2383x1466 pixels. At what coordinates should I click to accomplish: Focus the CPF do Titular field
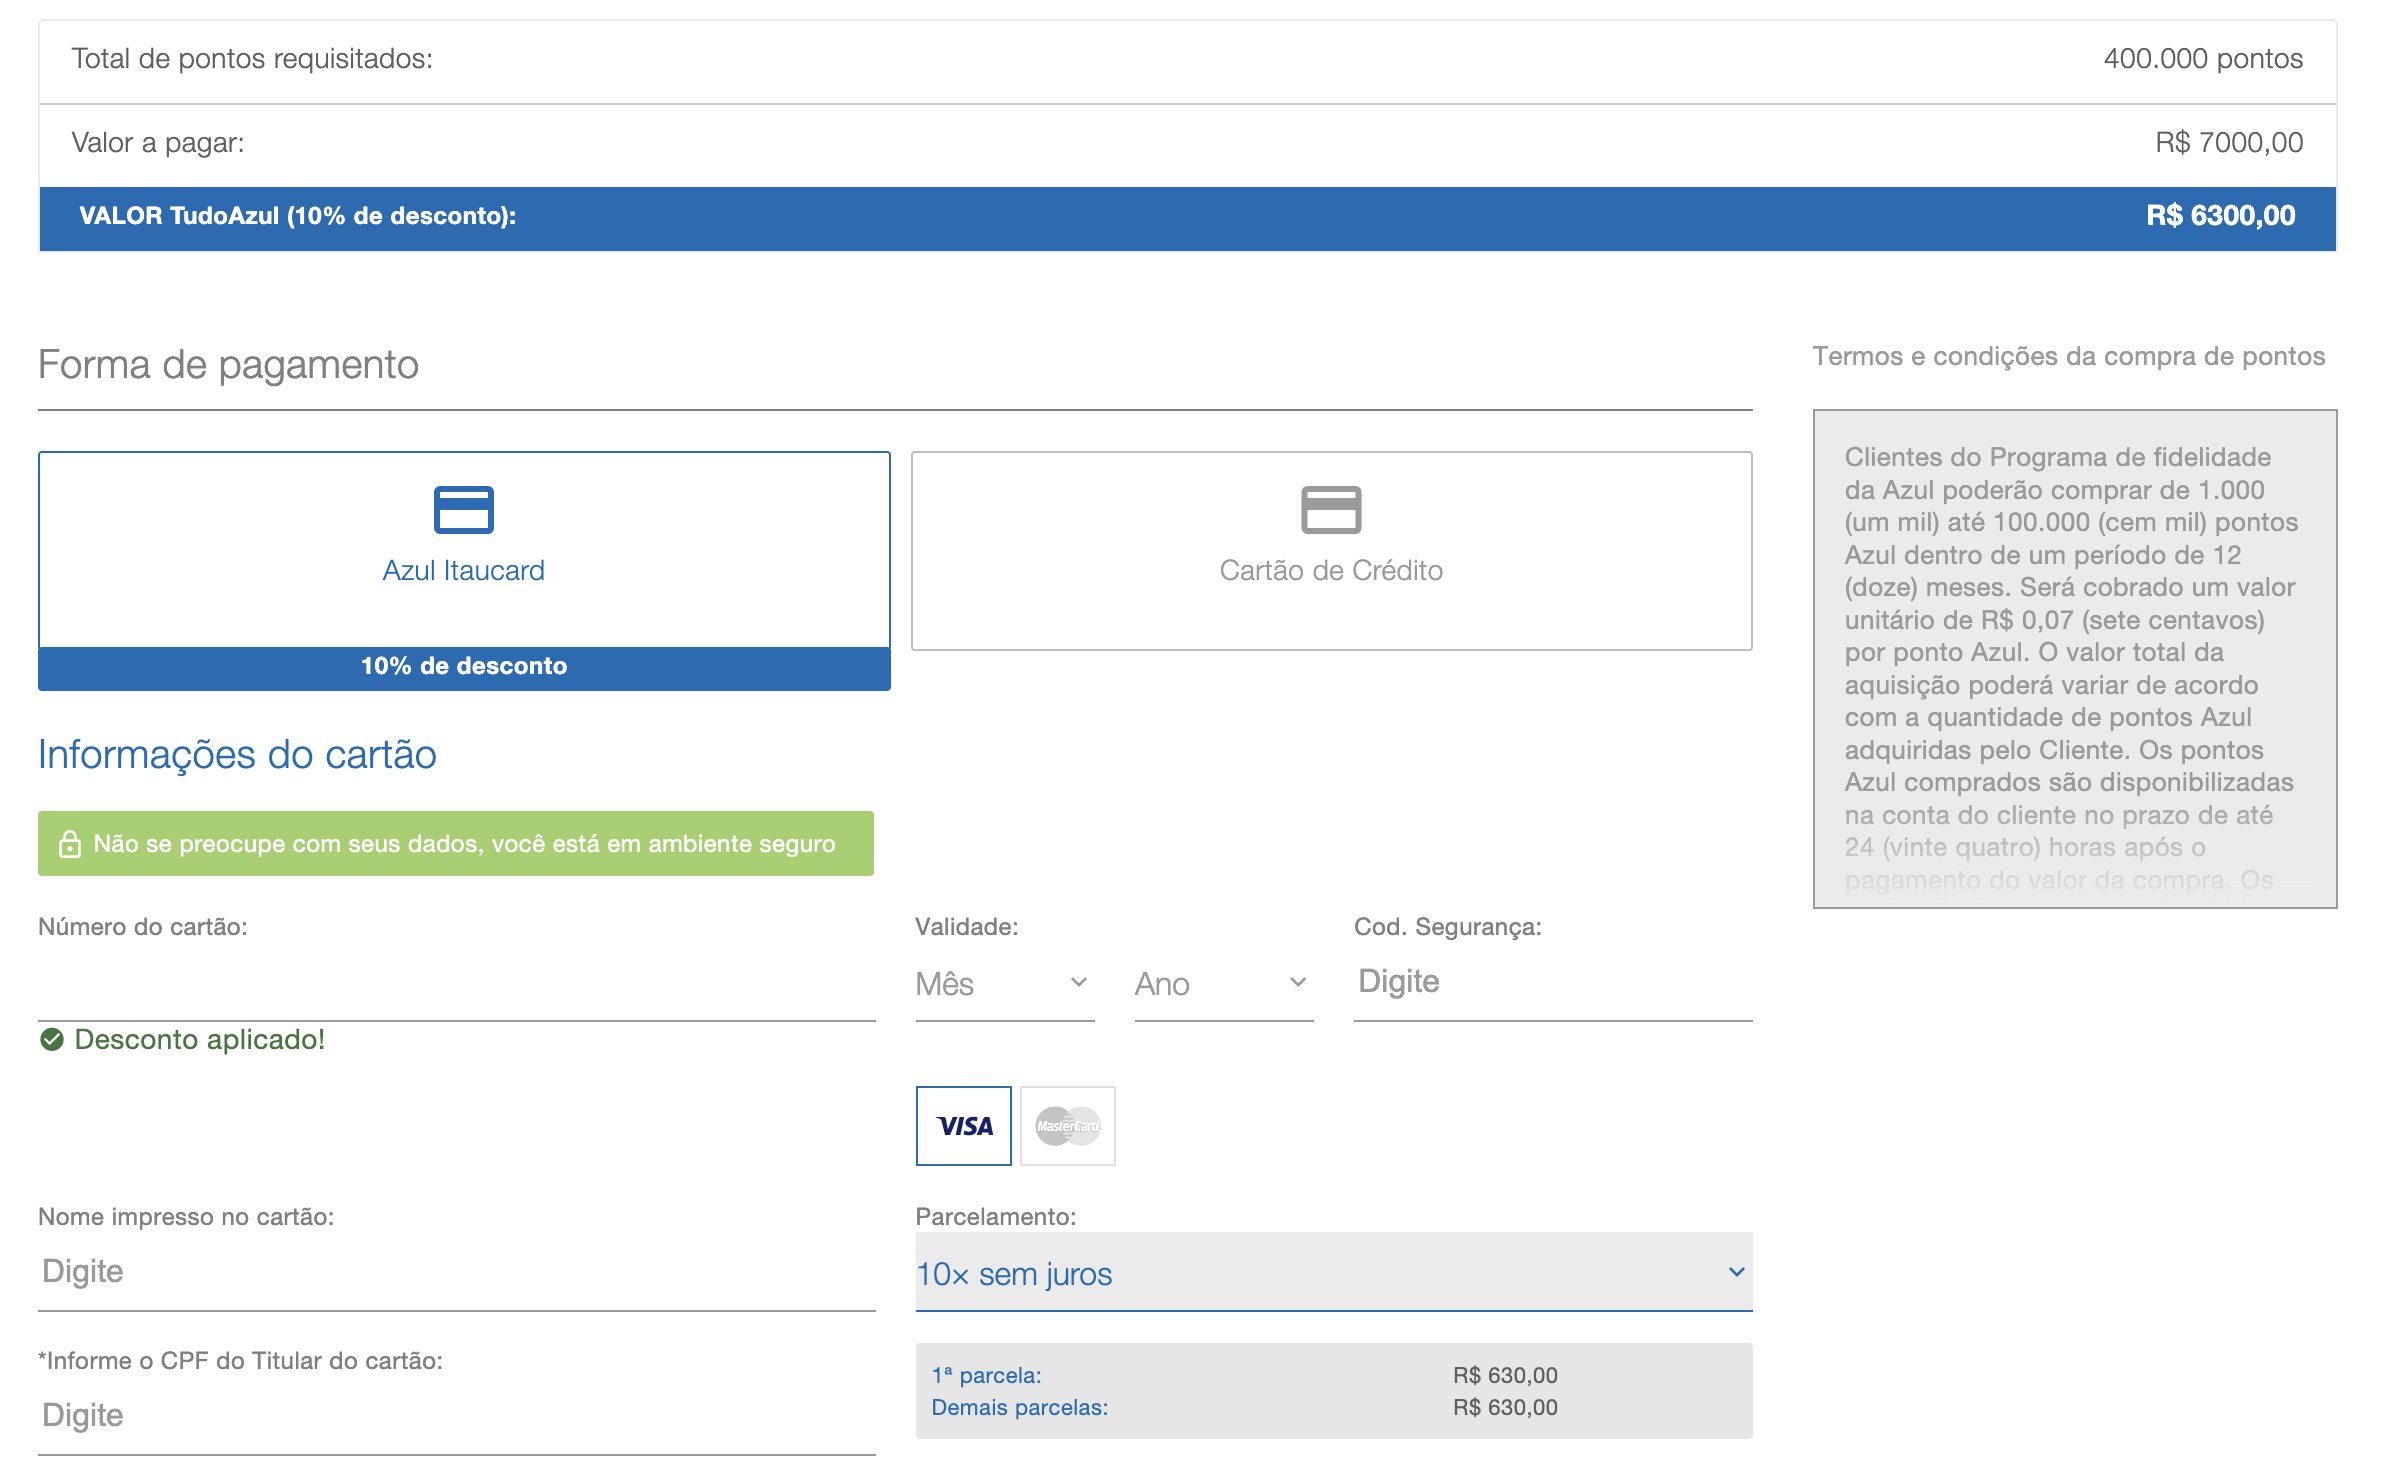point(457,1416)
